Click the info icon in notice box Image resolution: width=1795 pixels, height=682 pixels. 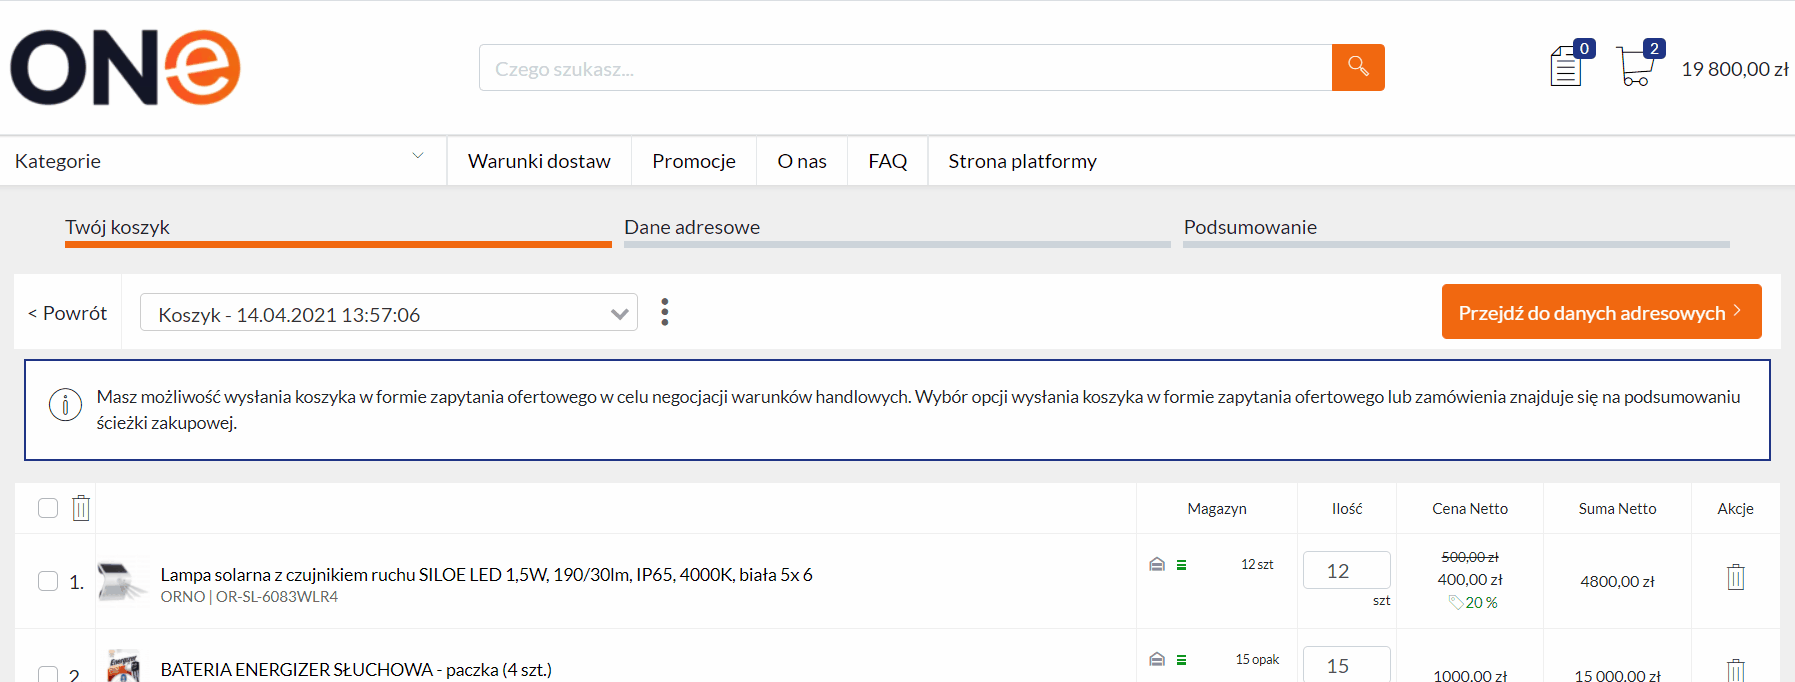(x=66, y=405)
